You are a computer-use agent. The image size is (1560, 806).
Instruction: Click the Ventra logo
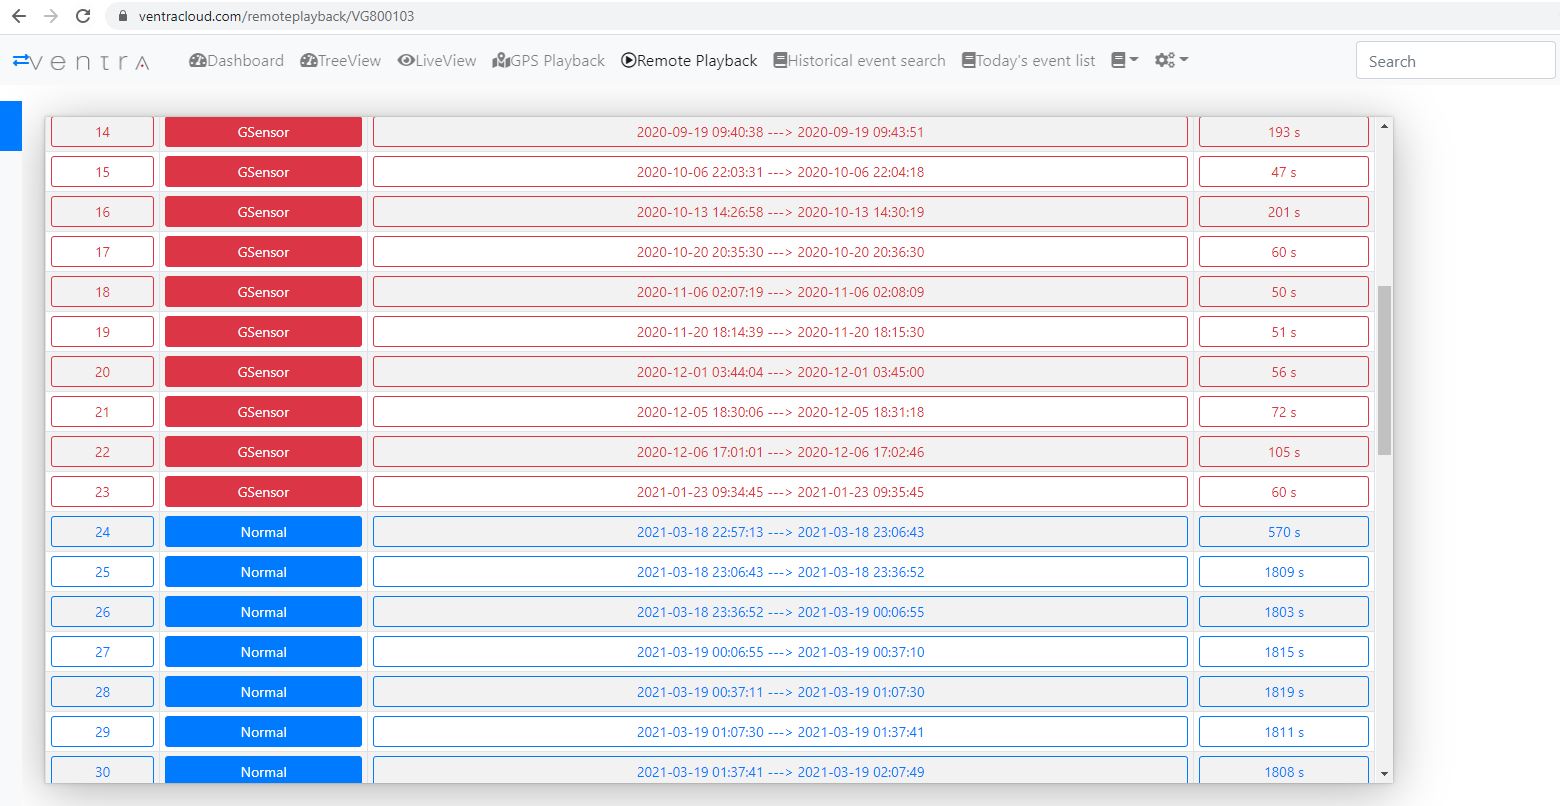coord(81,61)
